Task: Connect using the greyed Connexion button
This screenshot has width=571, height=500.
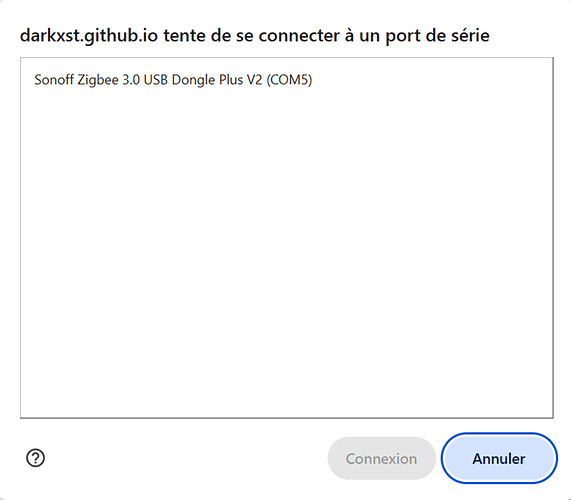Action: click(381, 458)
